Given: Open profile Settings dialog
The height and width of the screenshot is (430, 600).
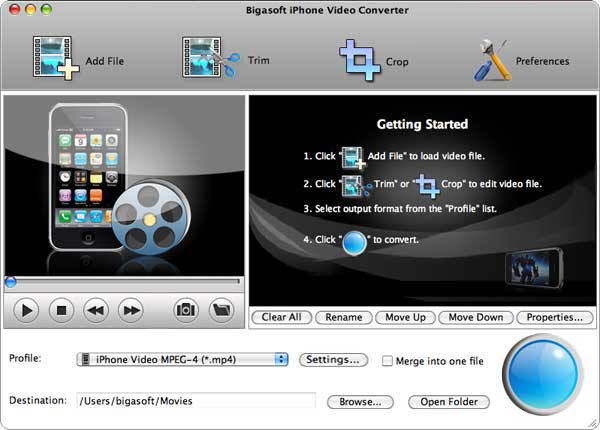Looking at the screenshot, I should pos(333,360).
